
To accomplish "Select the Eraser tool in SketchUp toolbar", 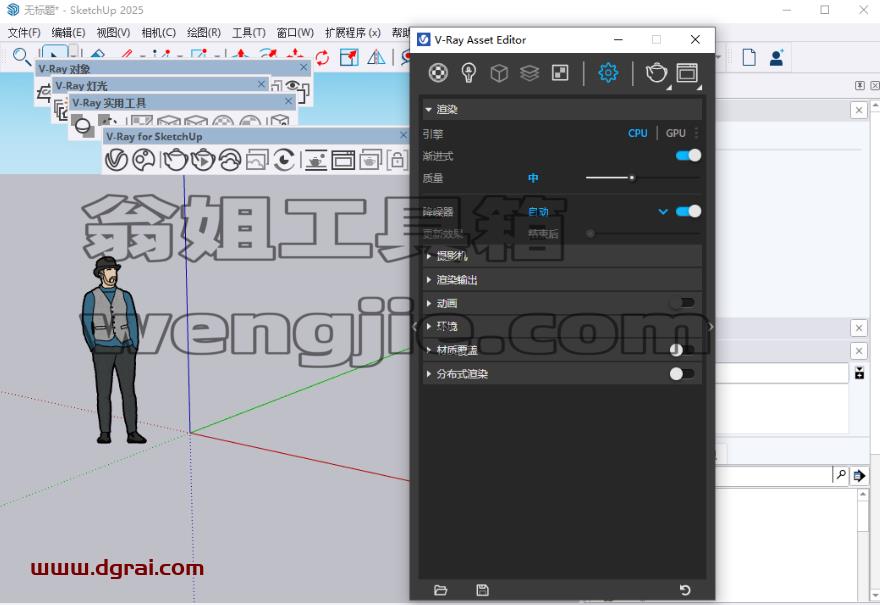I will point(98,55).
